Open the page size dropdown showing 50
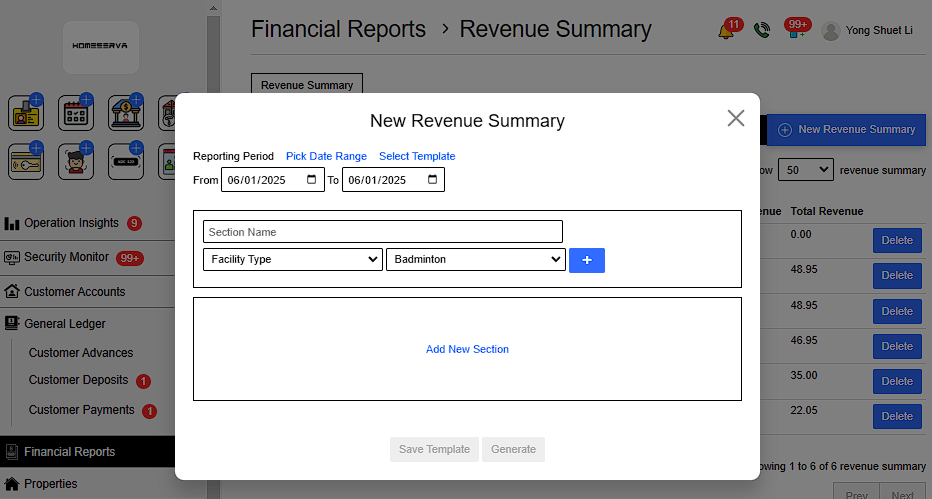Viewport: 932px width, 499px height. (805, 170)
